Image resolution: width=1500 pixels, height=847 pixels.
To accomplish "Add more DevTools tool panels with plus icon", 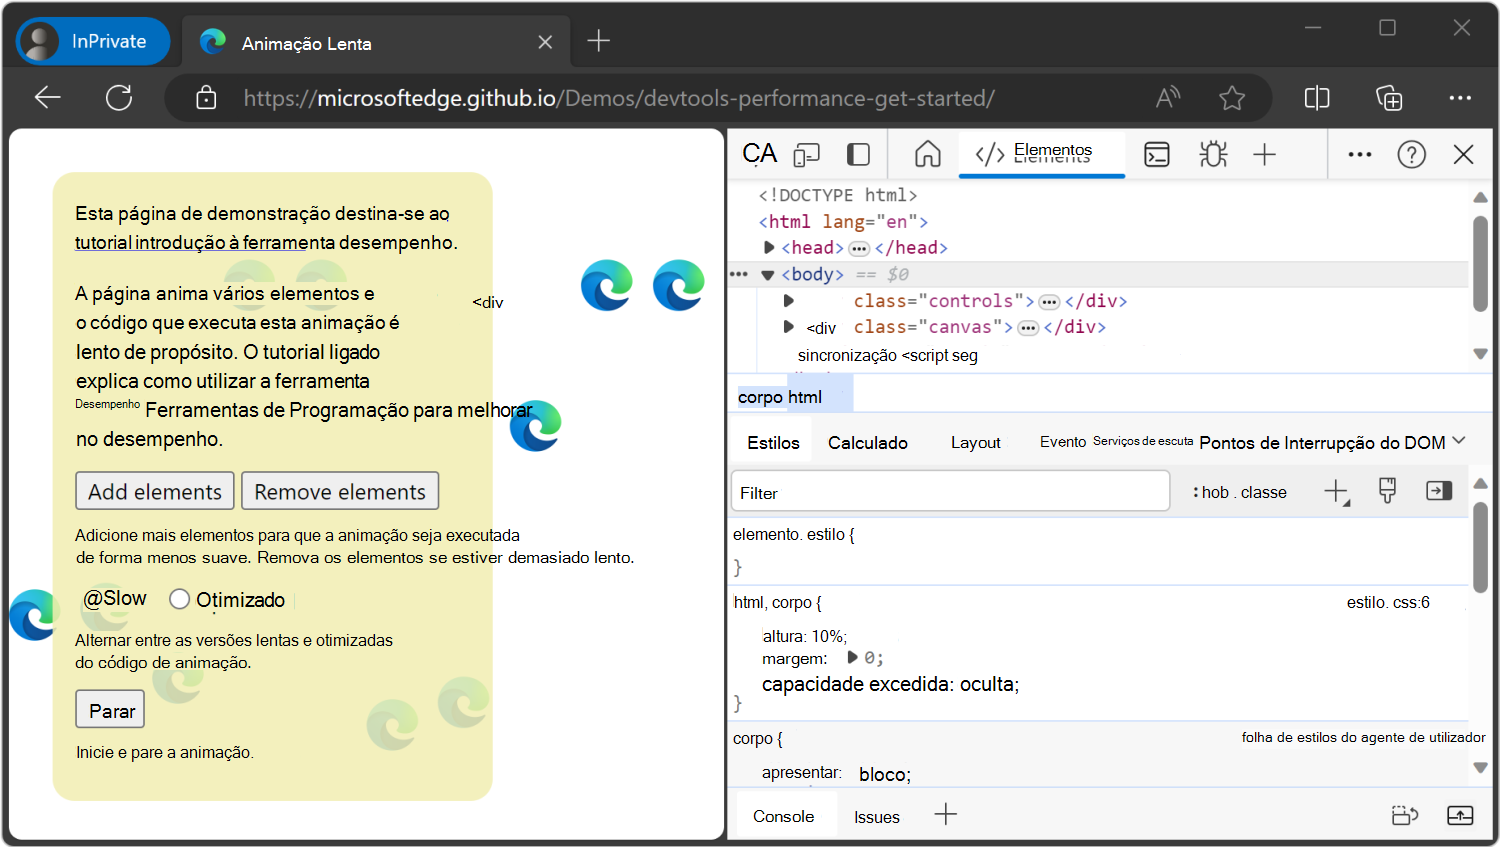I will [x=1264, y=154].
